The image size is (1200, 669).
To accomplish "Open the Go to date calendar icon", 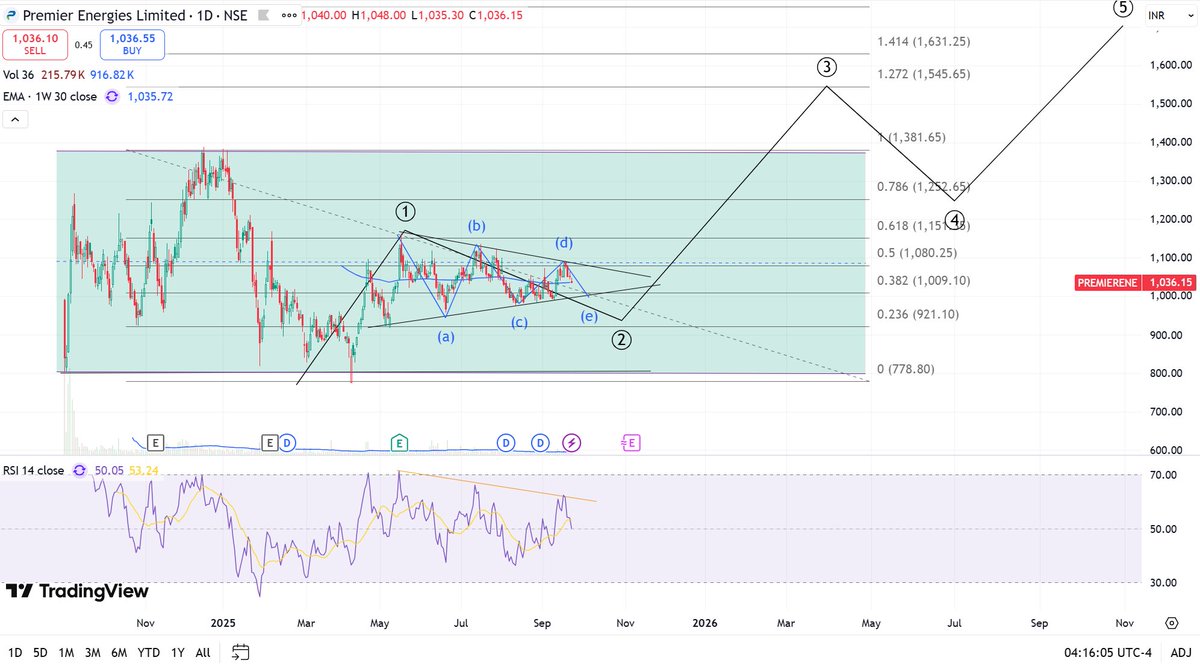I will pyautogui.click(x=240, y=652).
